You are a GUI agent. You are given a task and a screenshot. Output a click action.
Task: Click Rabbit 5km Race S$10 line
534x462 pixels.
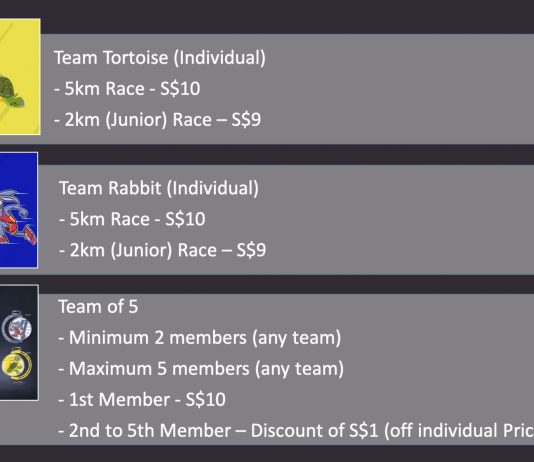132,219
